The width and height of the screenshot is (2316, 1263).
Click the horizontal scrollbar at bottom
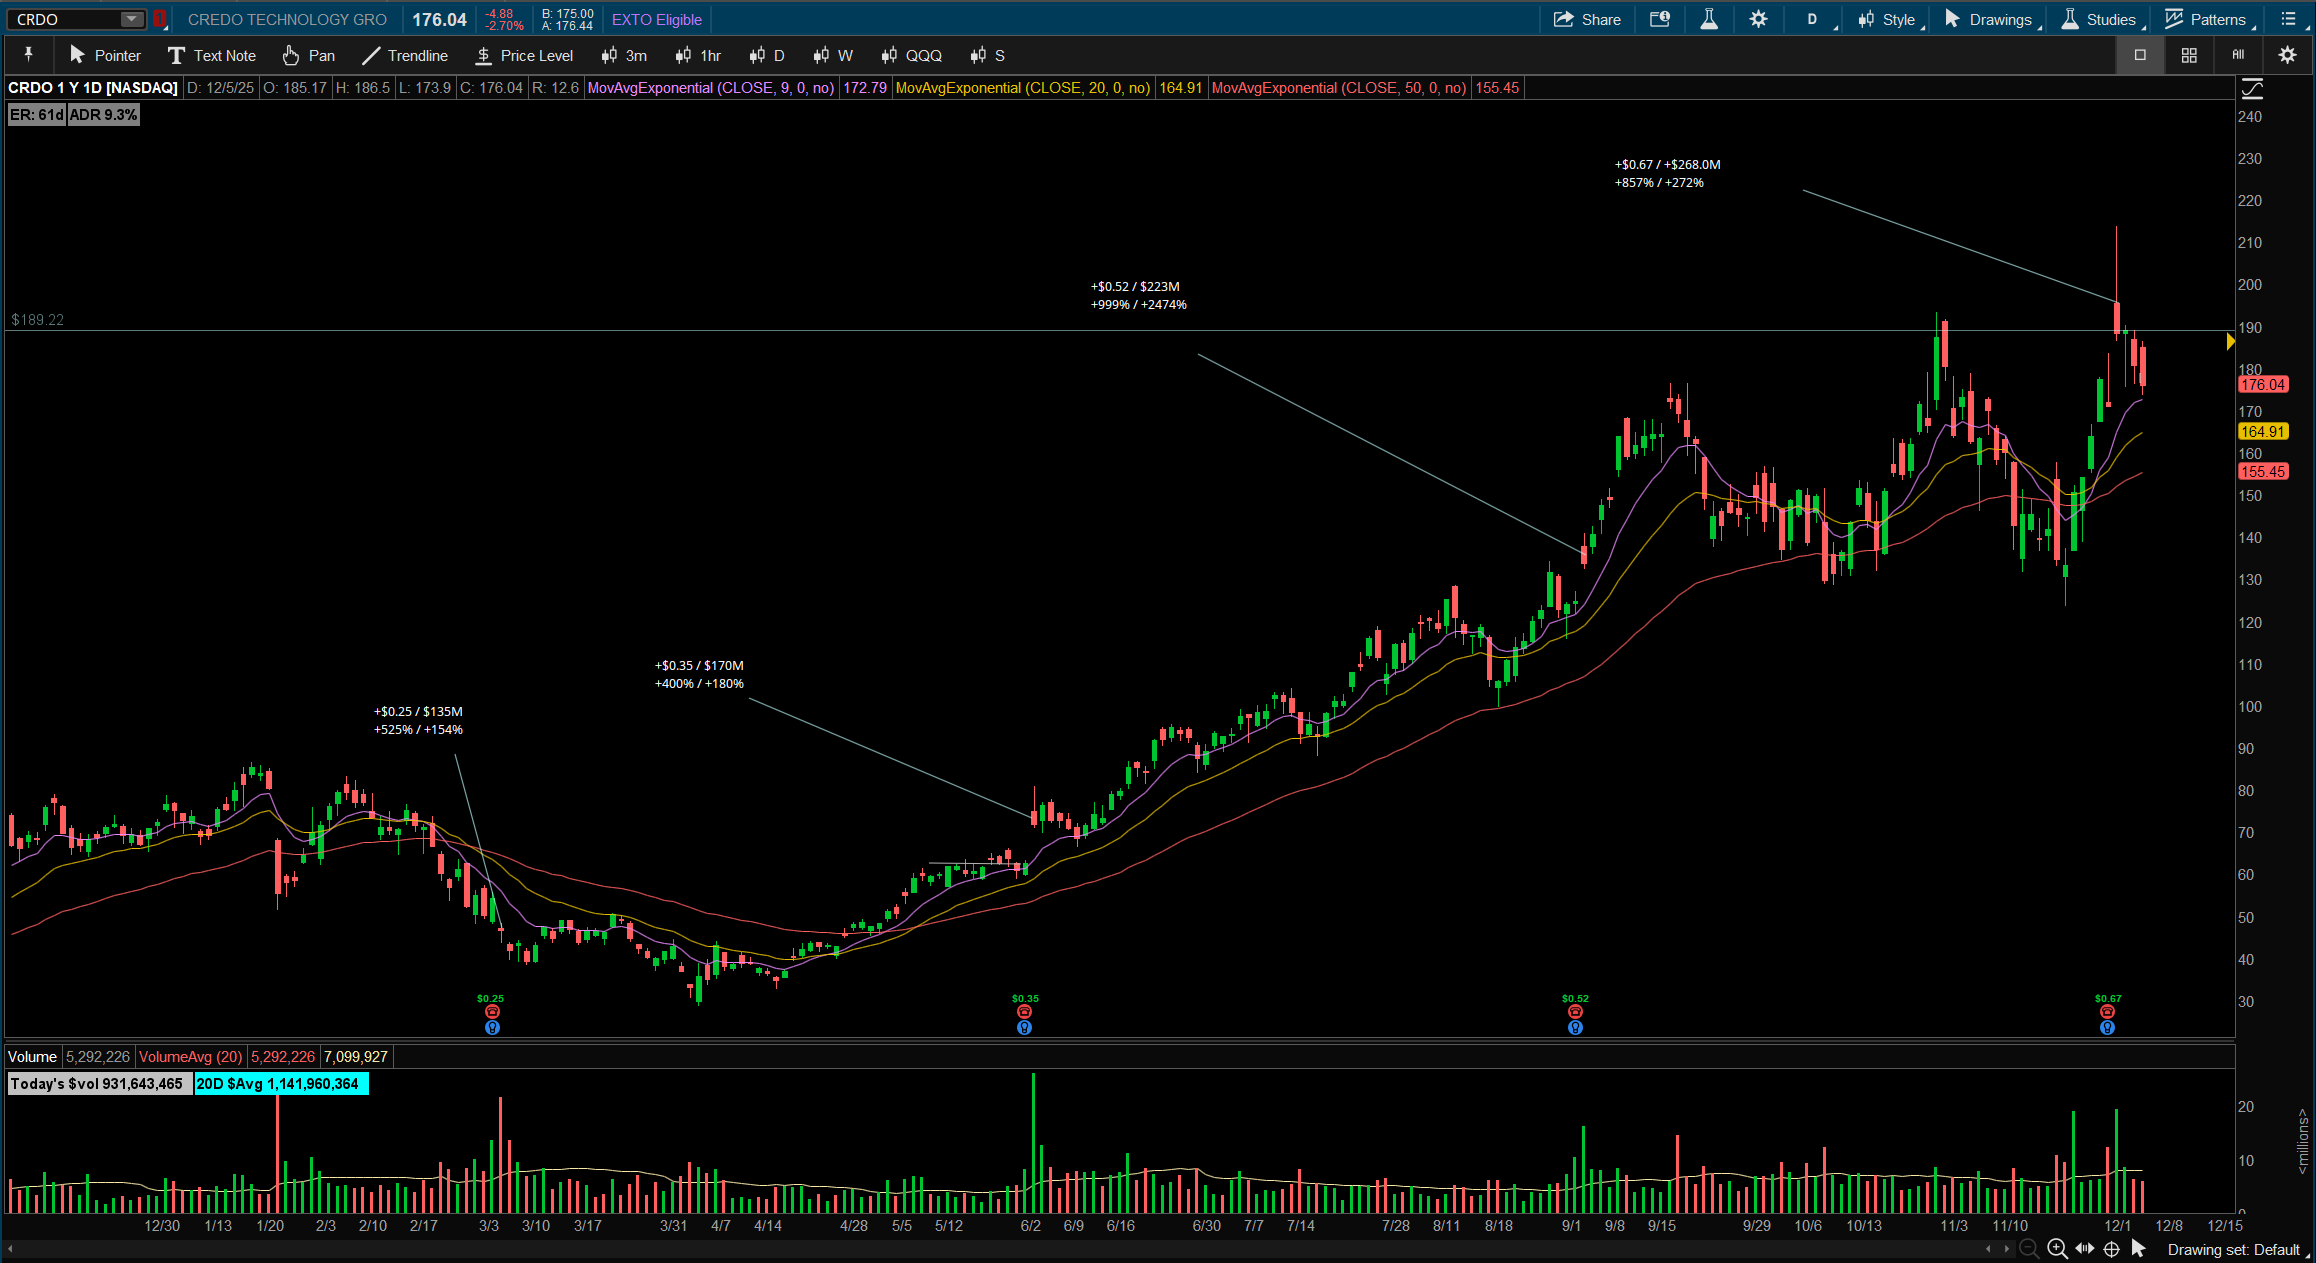click(1000, 1249)
